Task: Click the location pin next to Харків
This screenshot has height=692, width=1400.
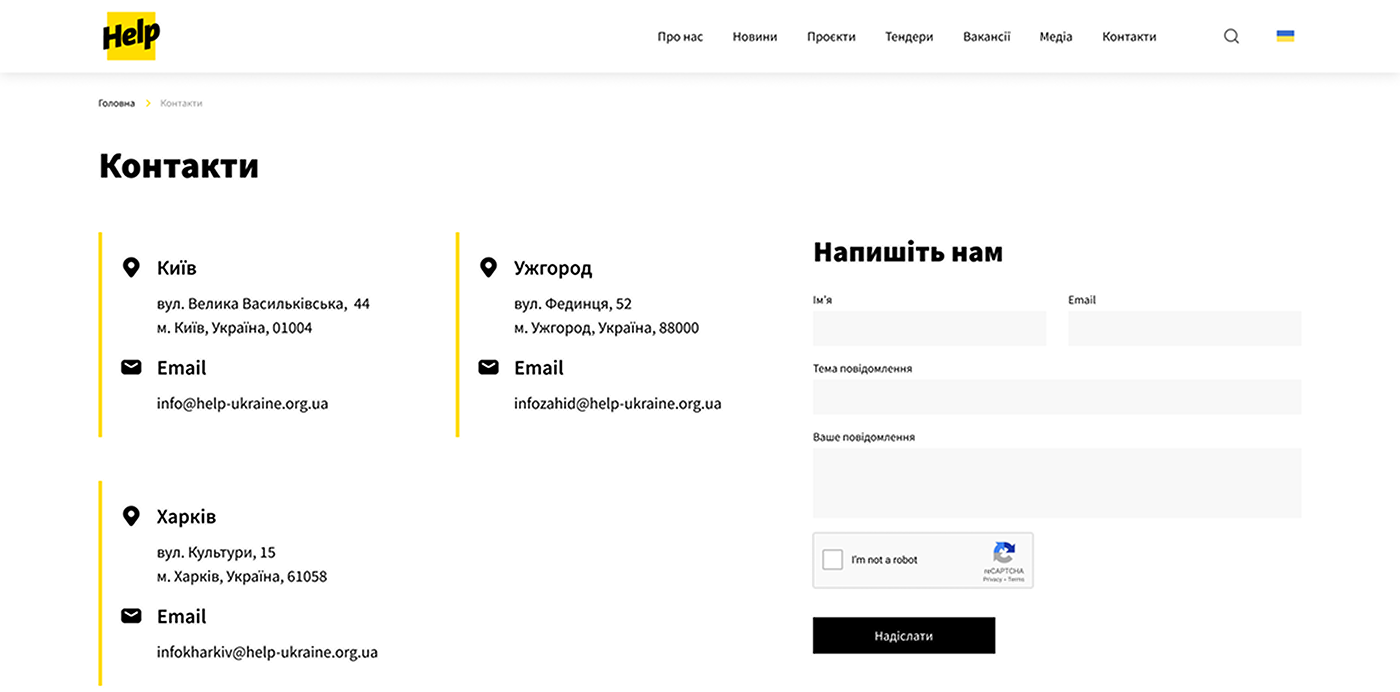Action: 130,516
